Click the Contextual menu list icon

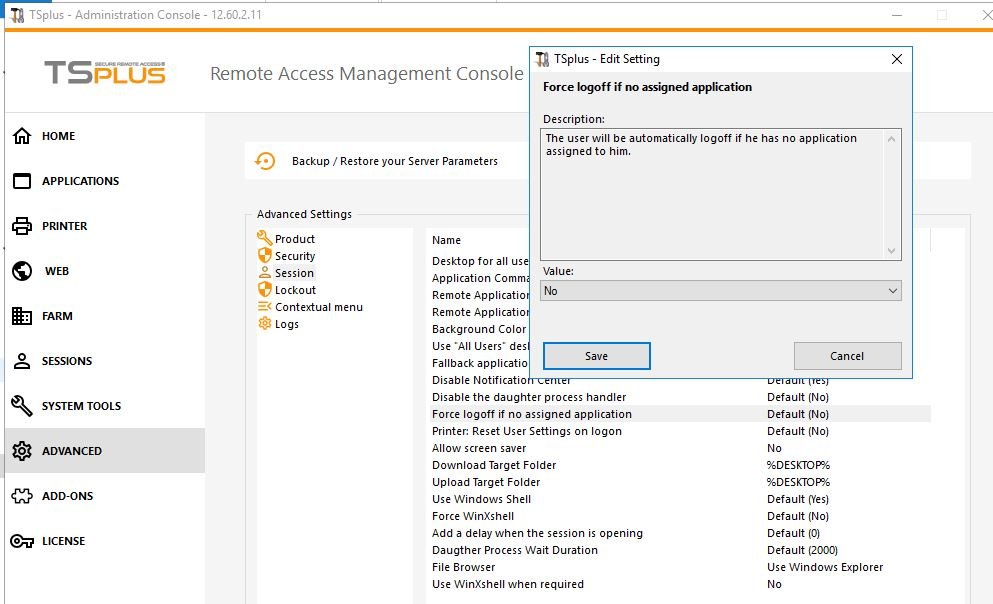click(x=265, y=306)
